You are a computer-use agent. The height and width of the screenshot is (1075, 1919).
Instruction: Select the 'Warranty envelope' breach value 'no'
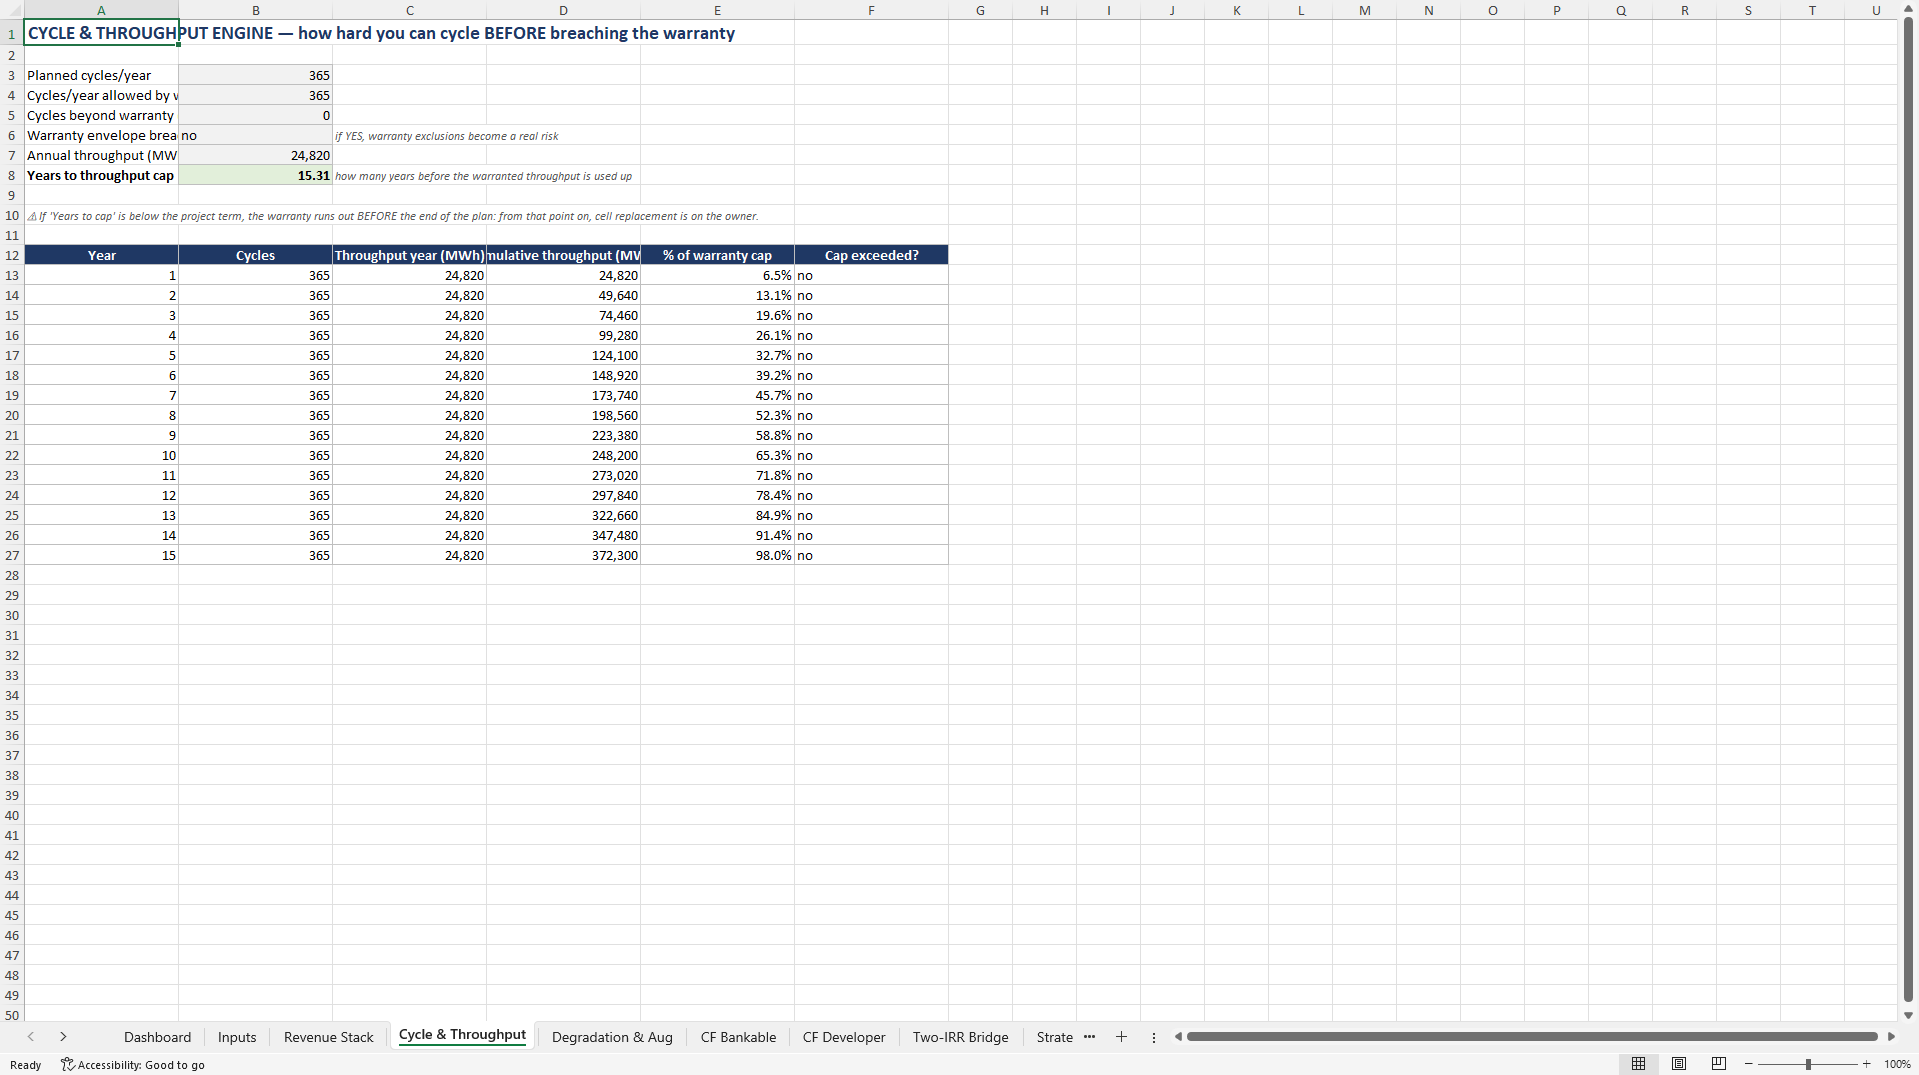point(255,135)
